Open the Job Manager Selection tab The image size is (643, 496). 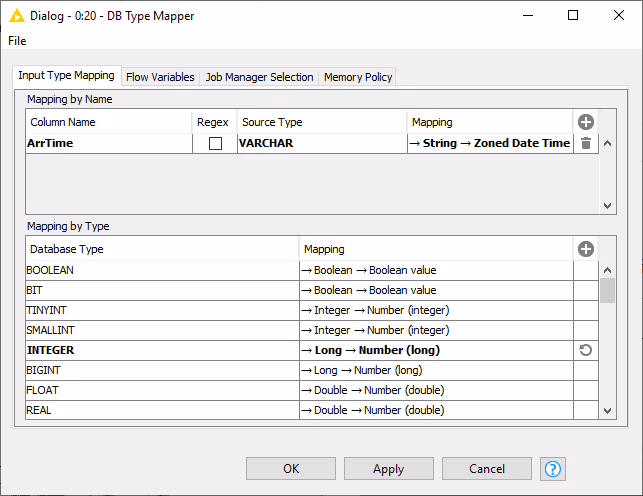pyautogui.click(x=259, y=77)
